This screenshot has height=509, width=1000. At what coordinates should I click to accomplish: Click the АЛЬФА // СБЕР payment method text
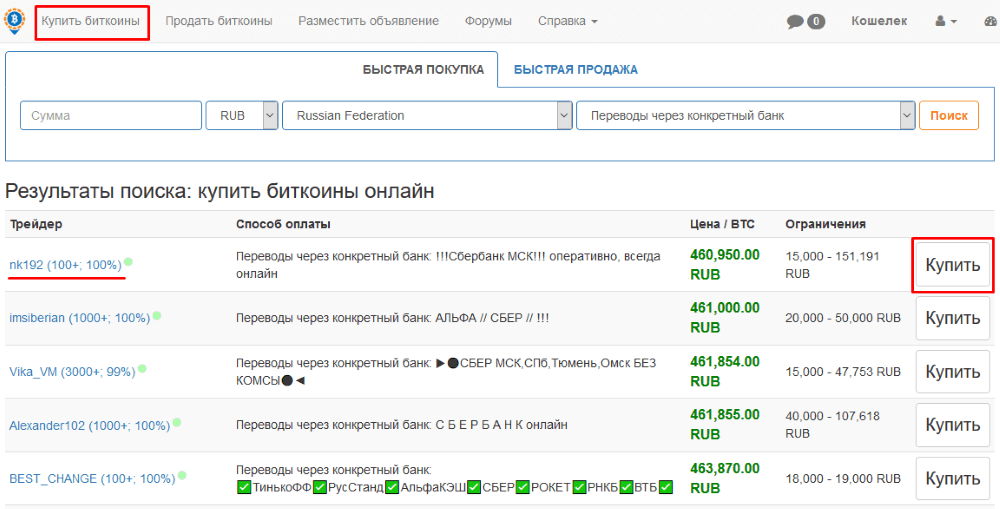tap(392, 318)
